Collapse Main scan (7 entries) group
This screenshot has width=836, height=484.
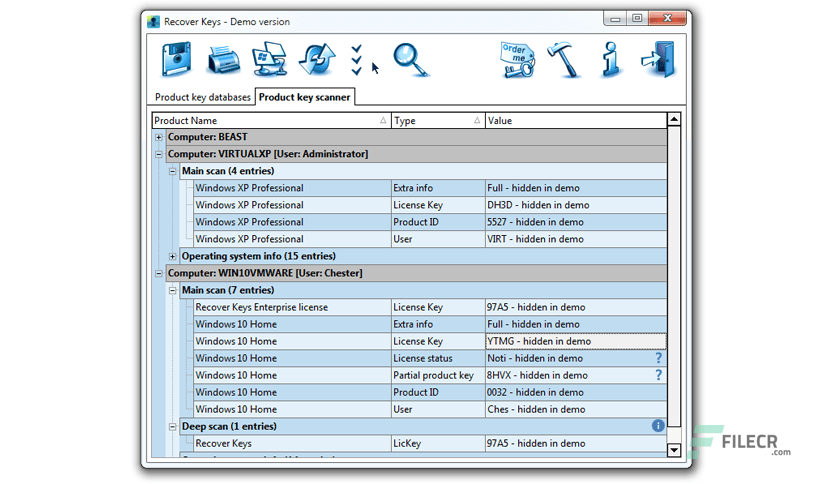coord(172,291)
